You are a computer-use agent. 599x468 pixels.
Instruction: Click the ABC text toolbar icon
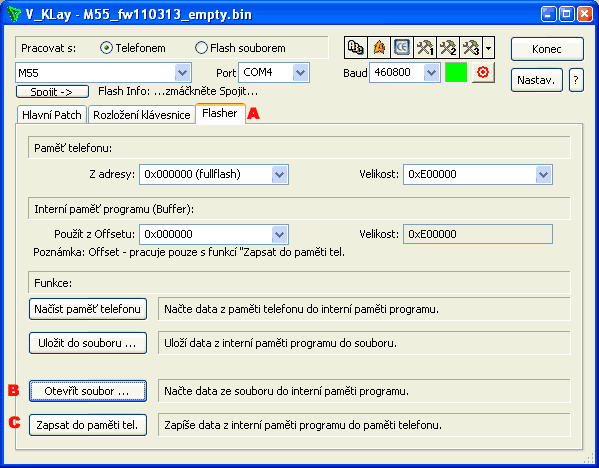coord(356,48)
